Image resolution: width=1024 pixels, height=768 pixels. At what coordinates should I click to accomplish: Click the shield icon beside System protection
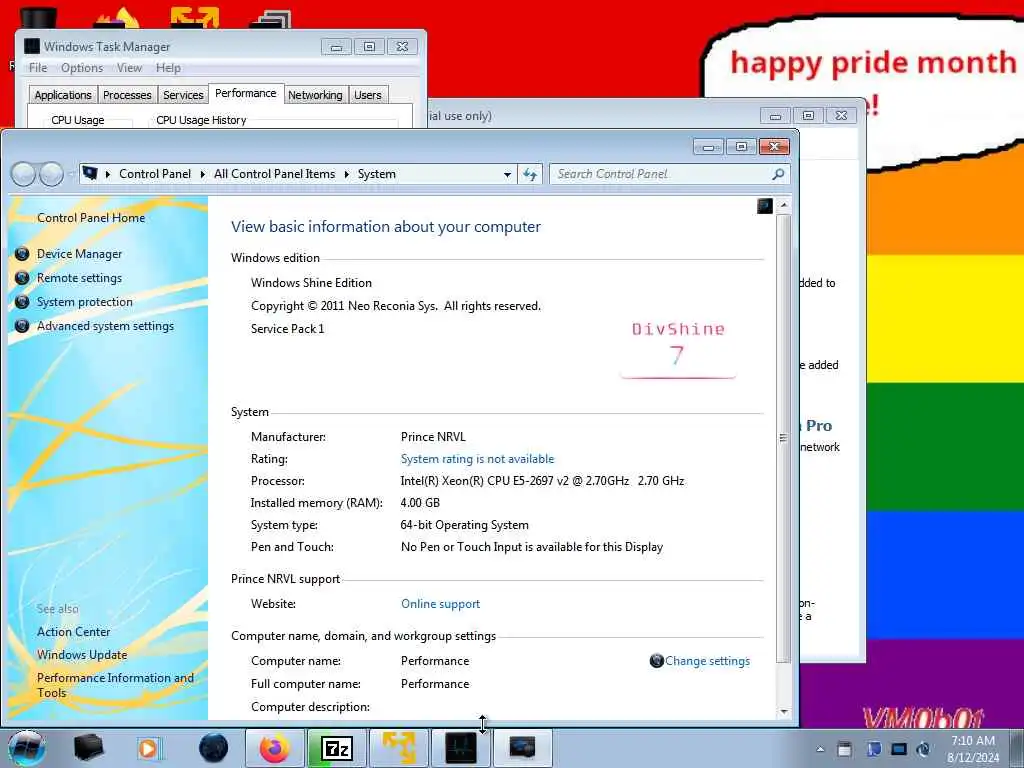click(22, 302)
